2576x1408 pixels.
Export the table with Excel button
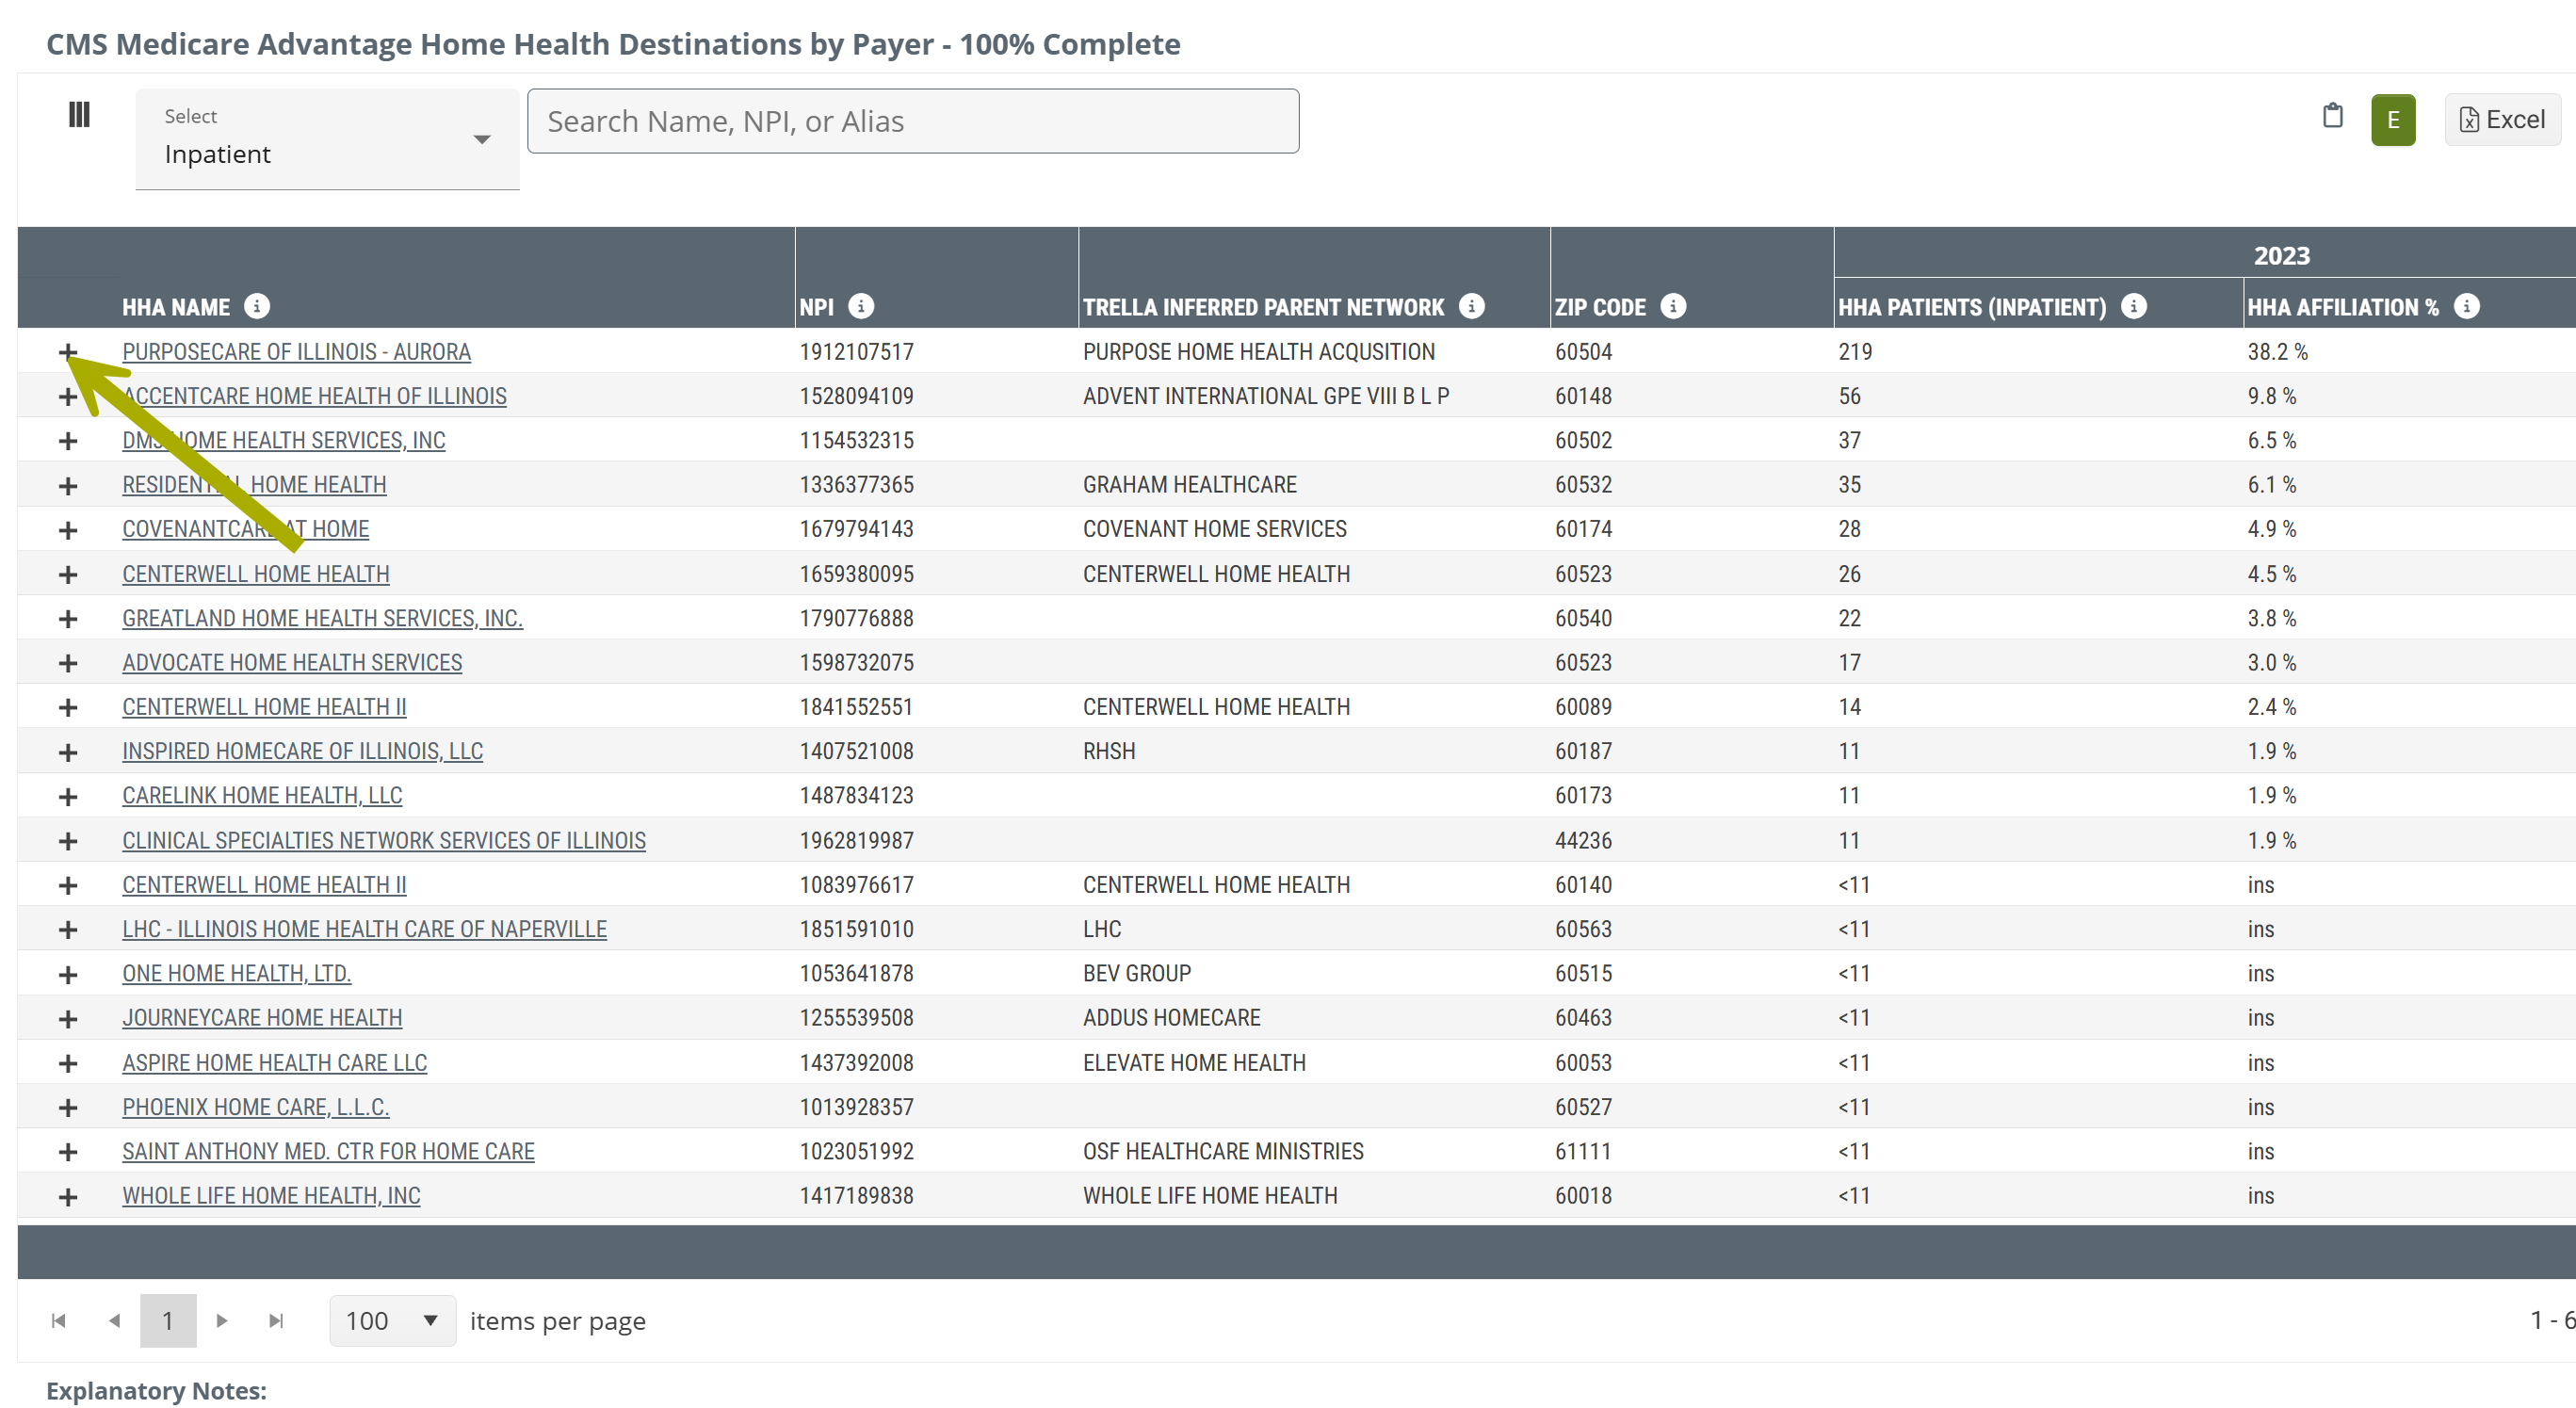(2502, 120)
